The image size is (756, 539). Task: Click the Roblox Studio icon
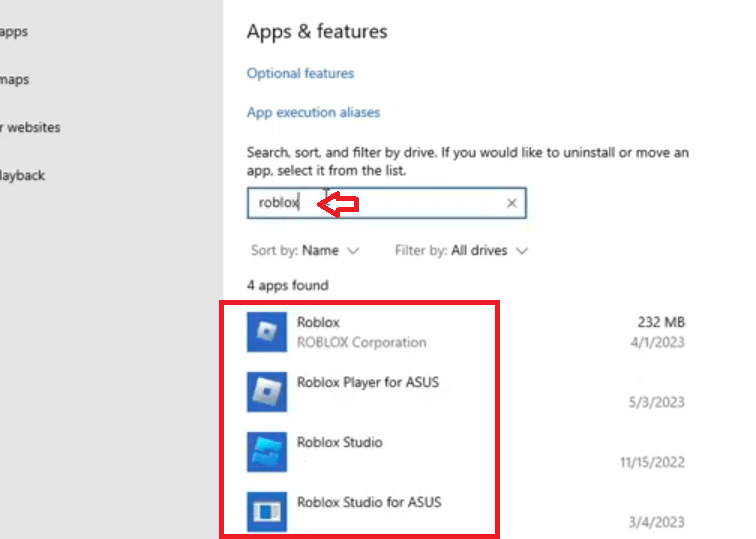point(267,452)
